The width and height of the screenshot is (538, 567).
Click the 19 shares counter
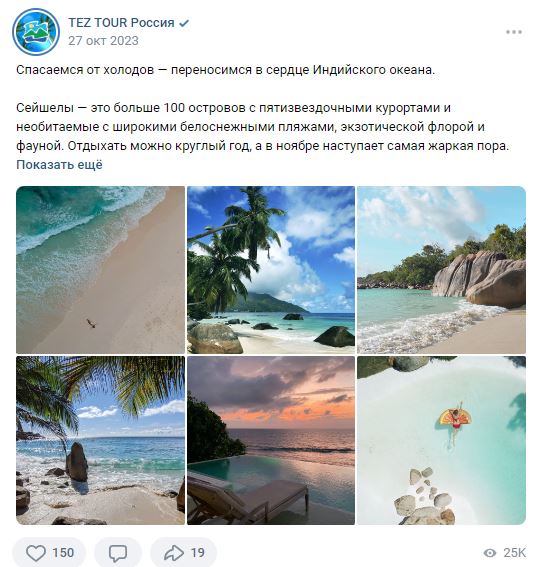click(x=197, y=553)
